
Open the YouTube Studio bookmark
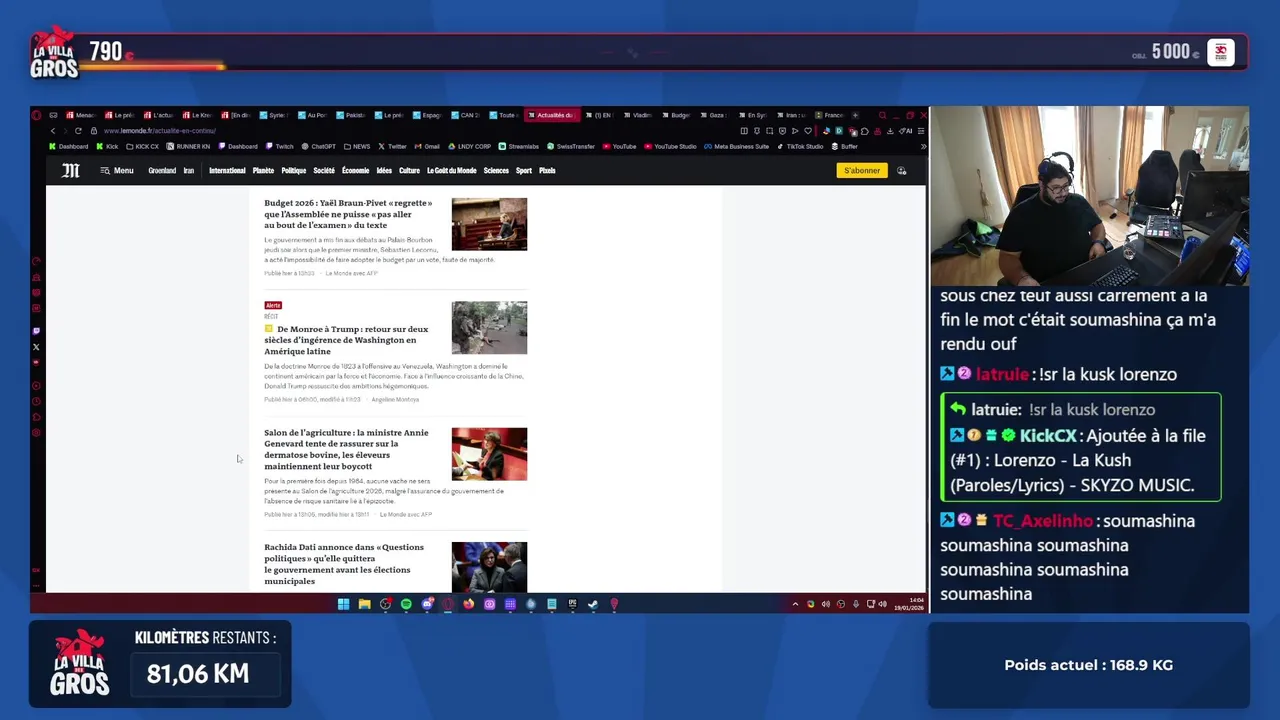670,147
